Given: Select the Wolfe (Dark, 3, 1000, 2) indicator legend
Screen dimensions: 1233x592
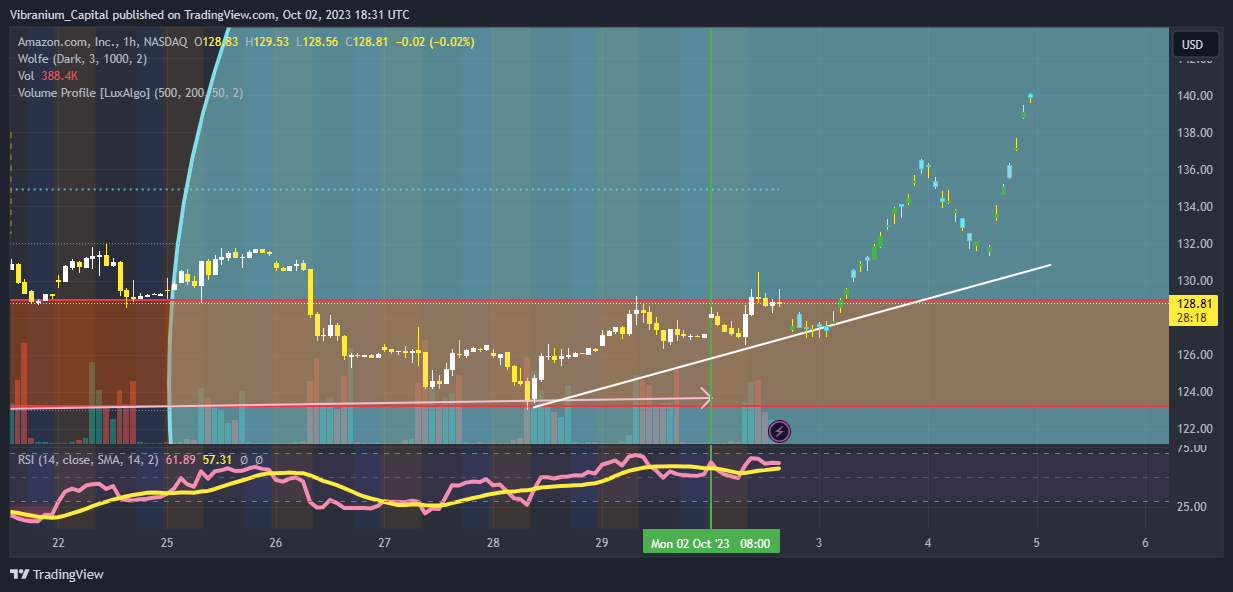Looking at the screenshot, I should pos(83,59).
